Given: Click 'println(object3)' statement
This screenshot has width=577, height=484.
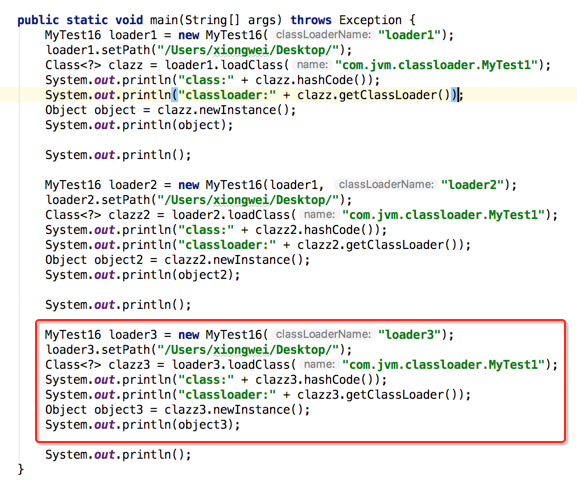Looking at the screenshot, I should tap(143, 425).
